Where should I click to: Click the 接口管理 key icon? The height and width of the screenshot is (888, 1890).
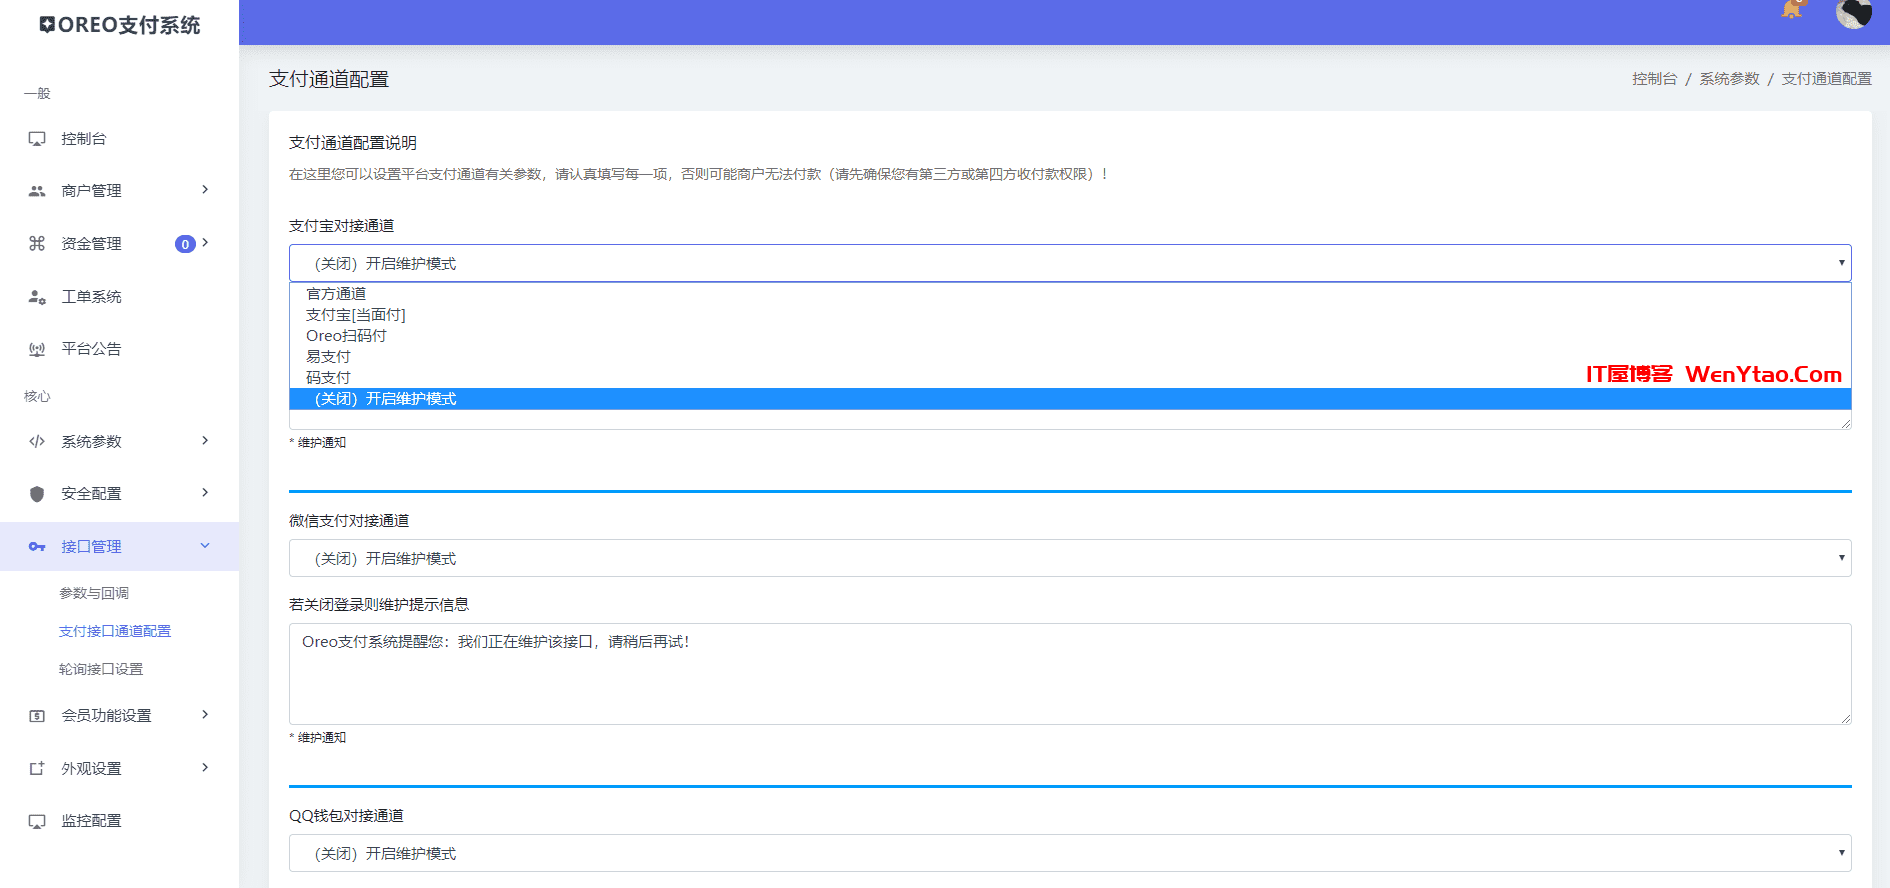37,547
